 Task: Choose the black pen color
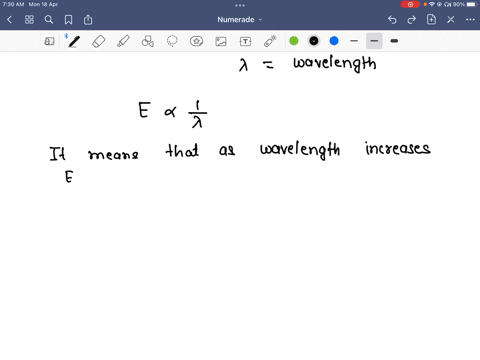(314, 41)
